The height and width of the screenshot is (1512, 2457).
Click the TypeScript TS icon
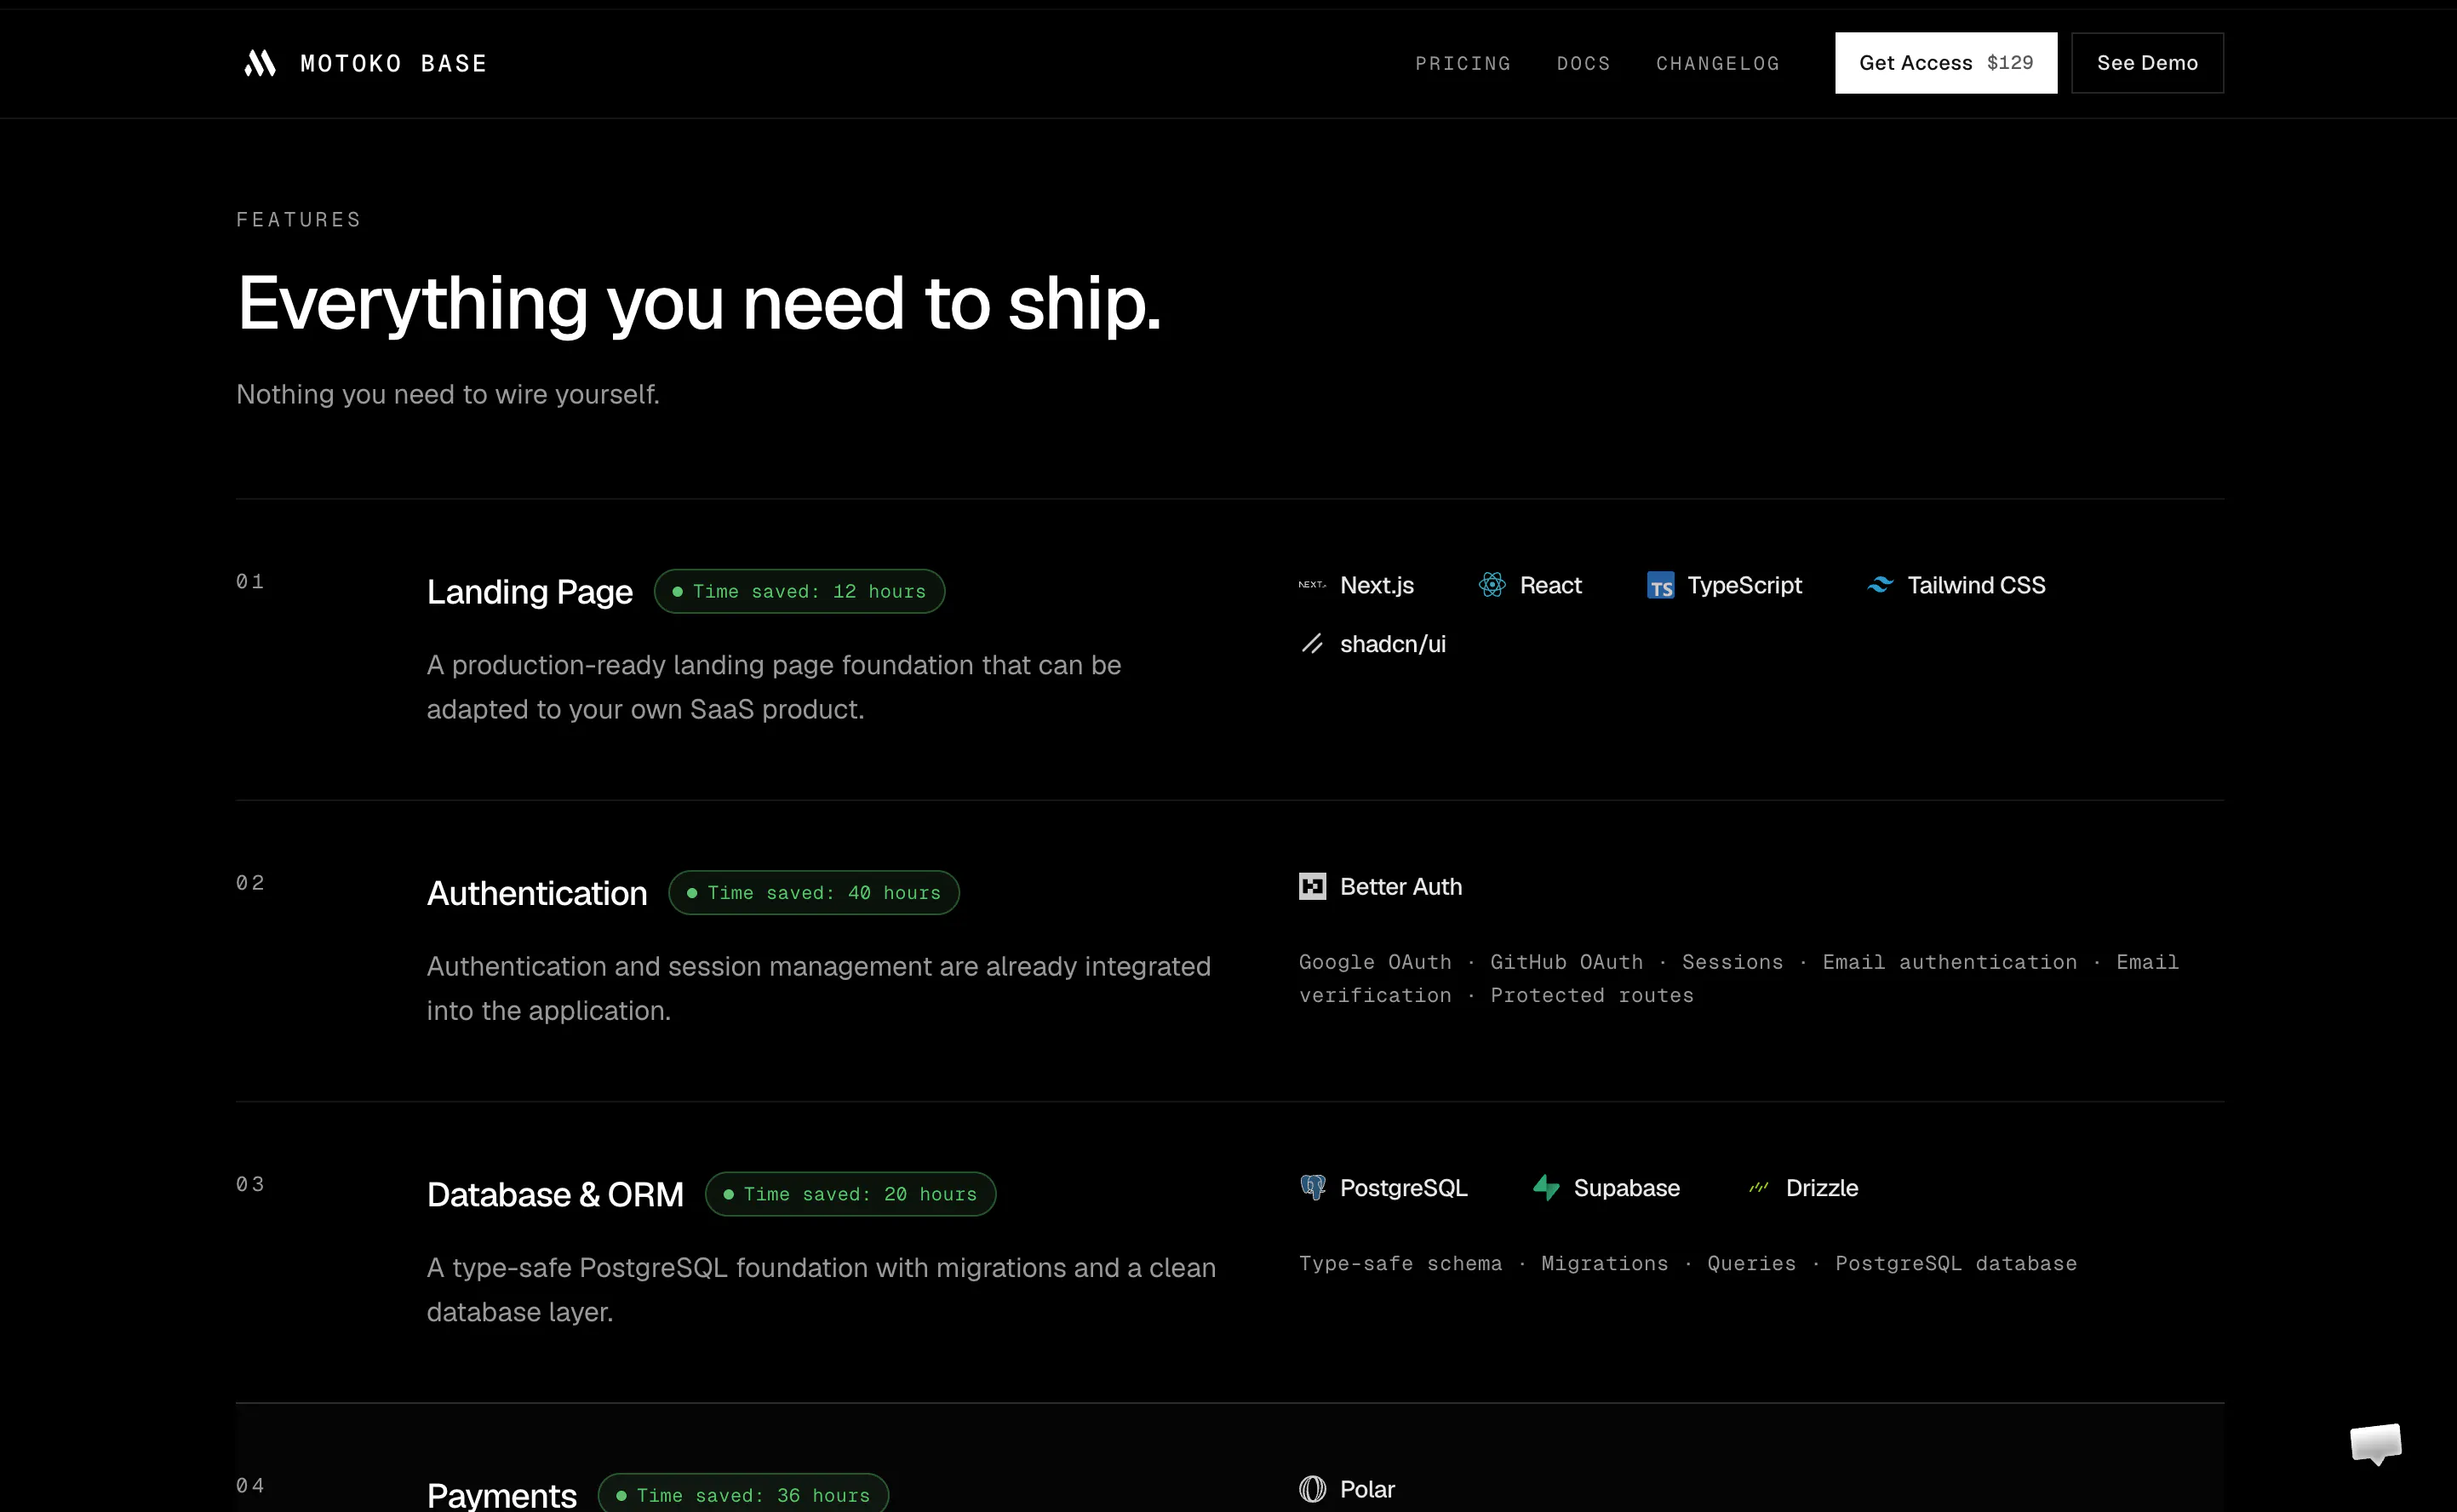[x=1660, y=586]
